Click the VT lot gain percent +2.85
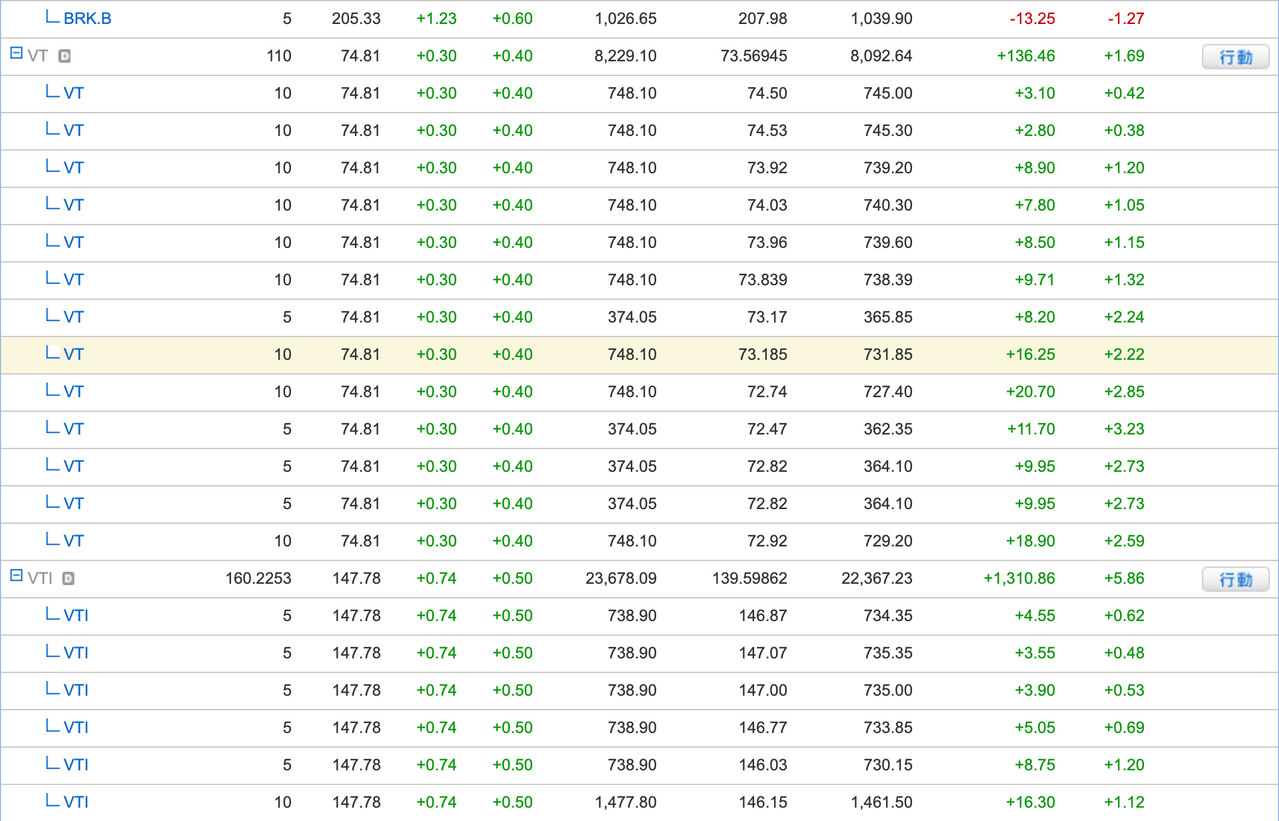 (1124, 392)
